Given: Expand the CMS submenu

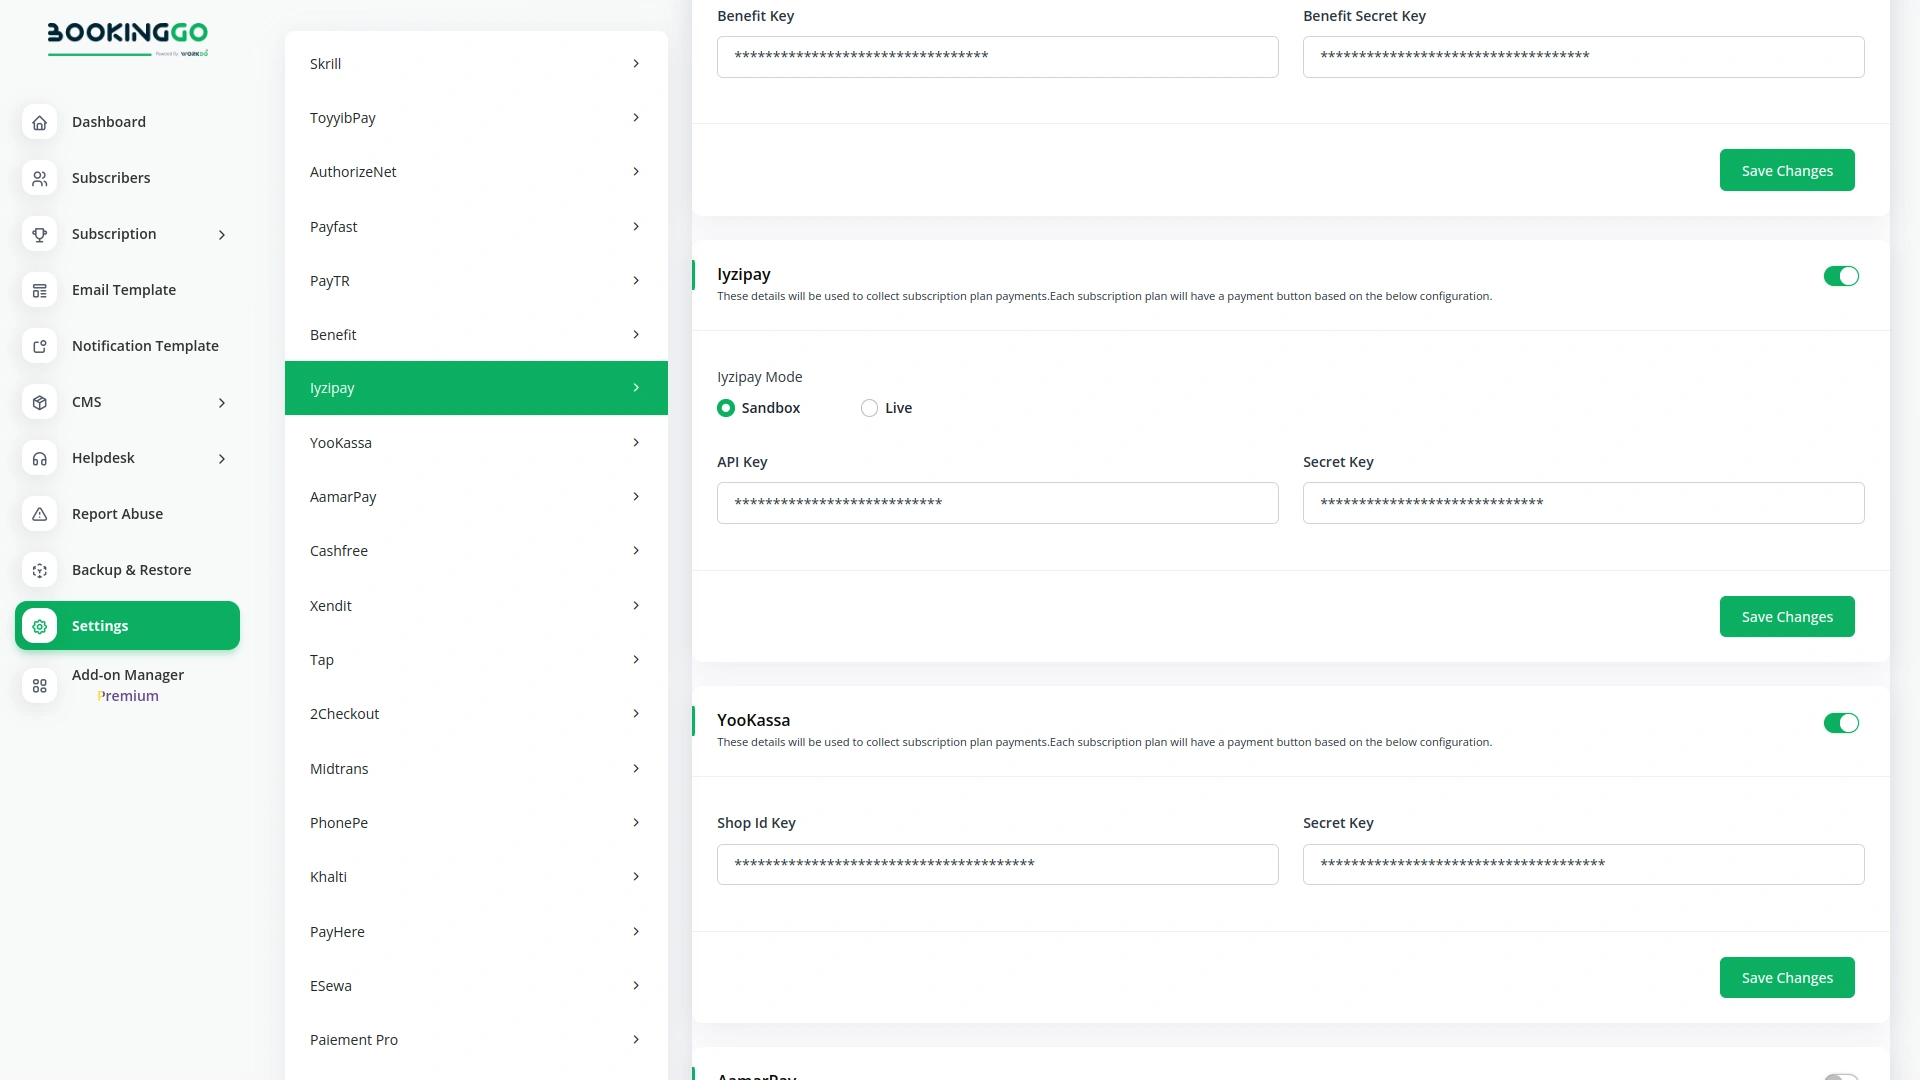Looking at the screenshot, I should coord(221,402).
